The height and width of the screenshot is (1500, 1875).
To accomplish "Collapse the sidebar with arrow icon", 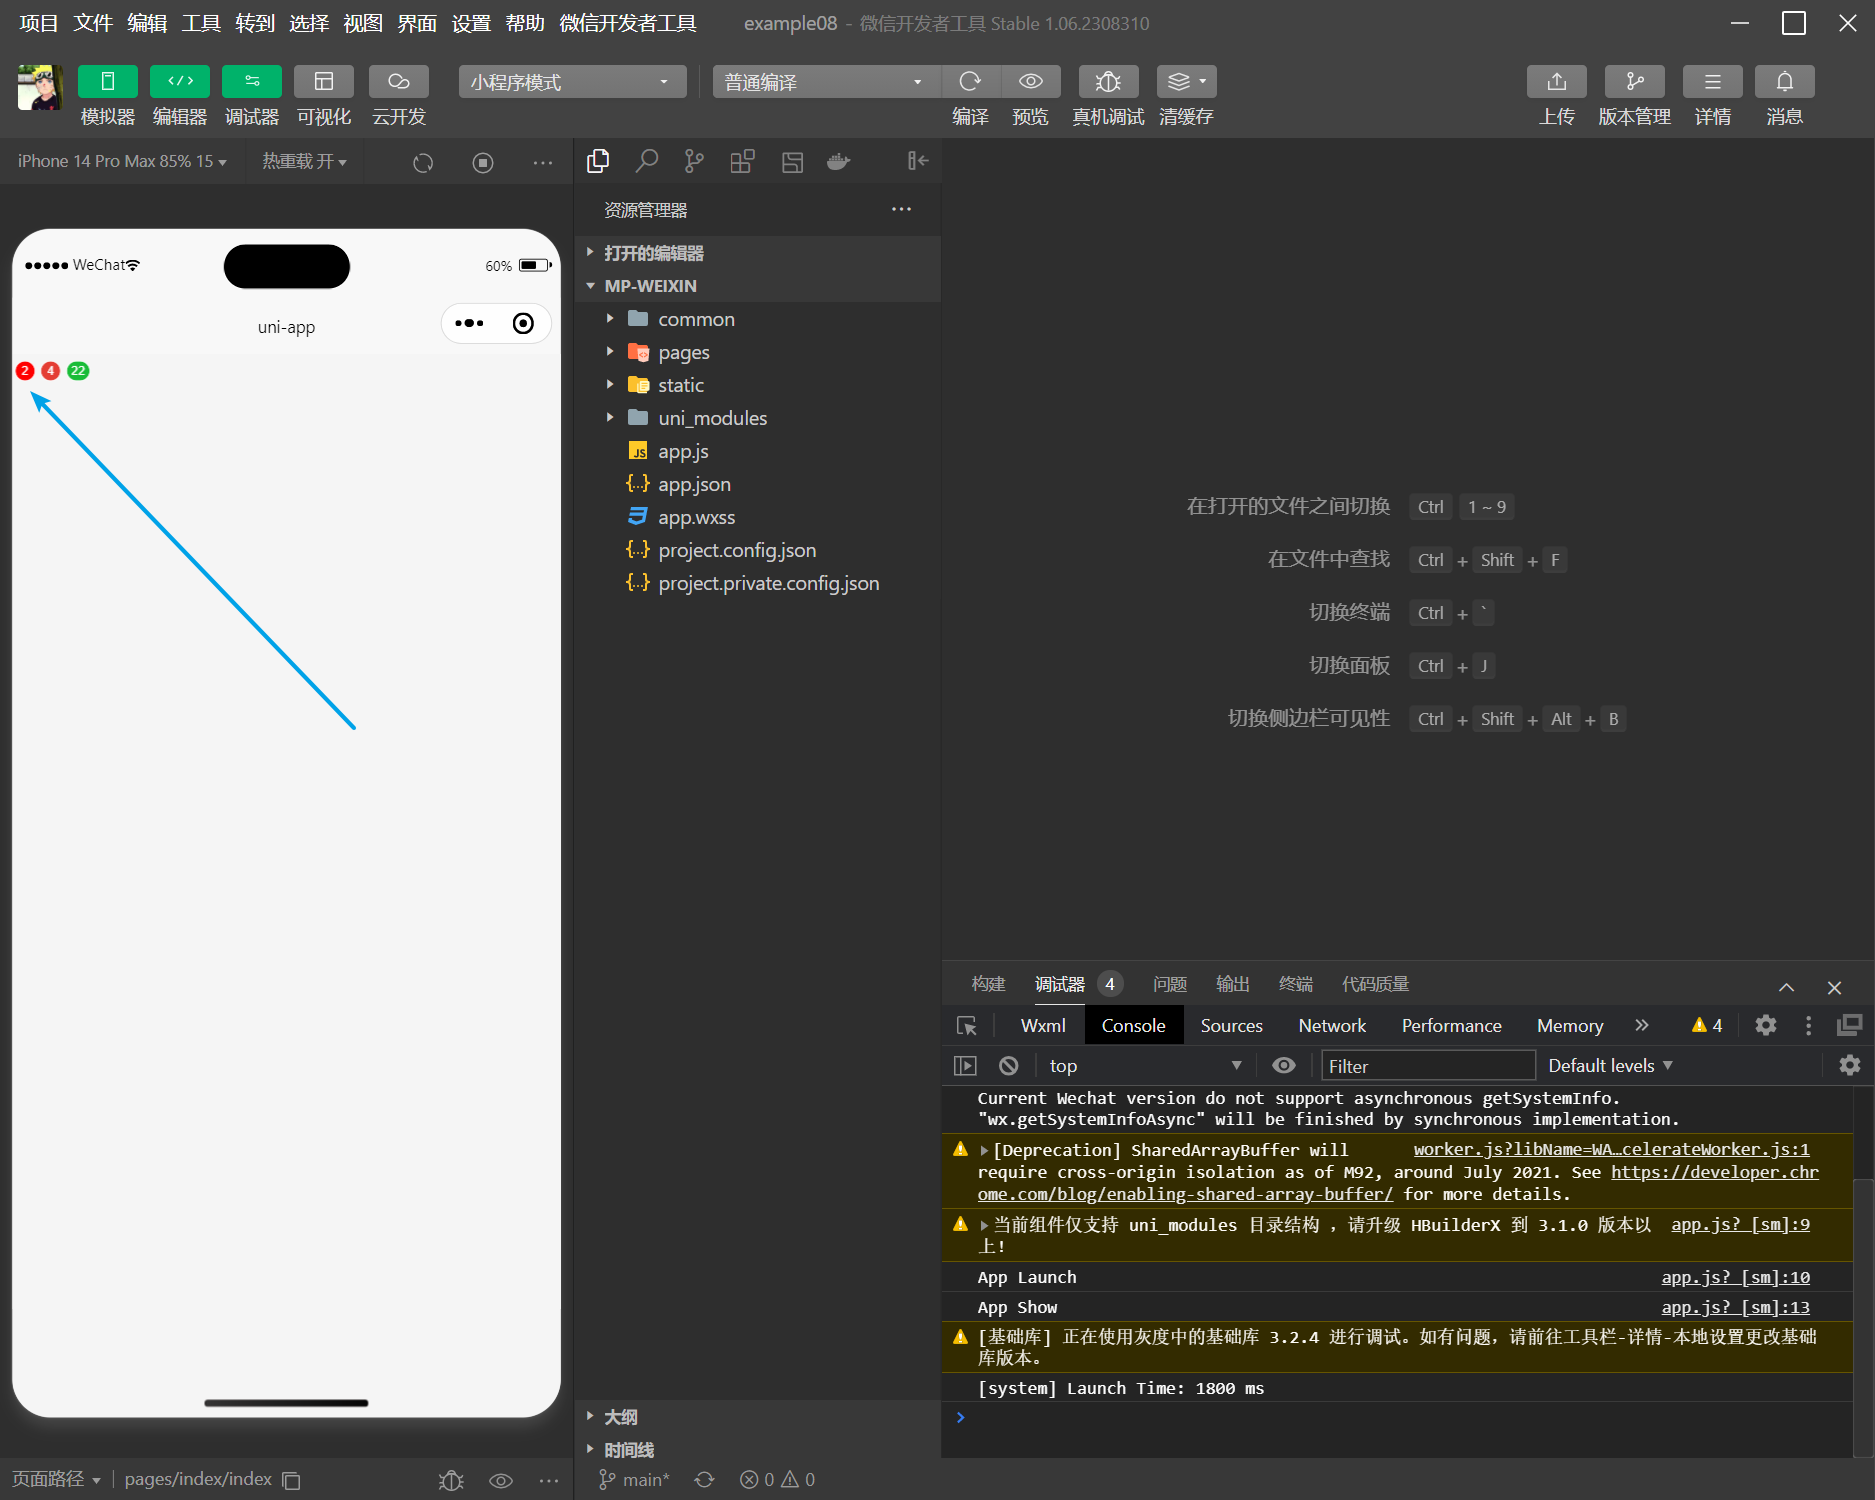I will (918, 161).
